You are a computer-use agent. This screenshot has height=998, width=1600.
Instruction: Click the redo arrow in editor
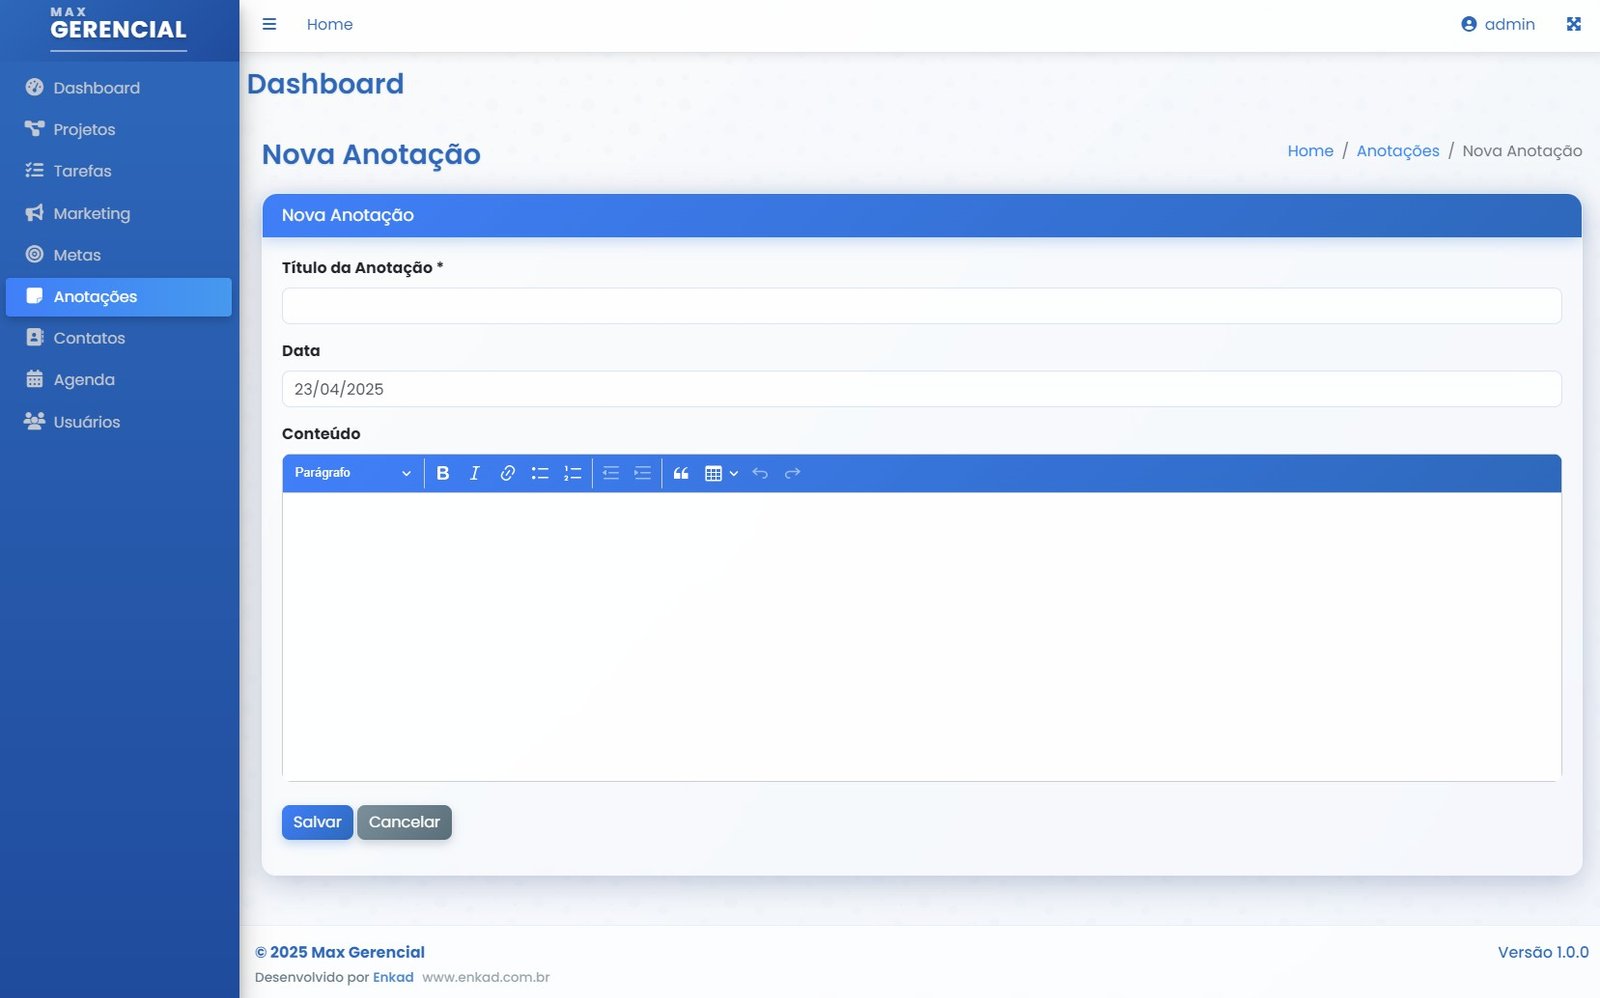793,473
